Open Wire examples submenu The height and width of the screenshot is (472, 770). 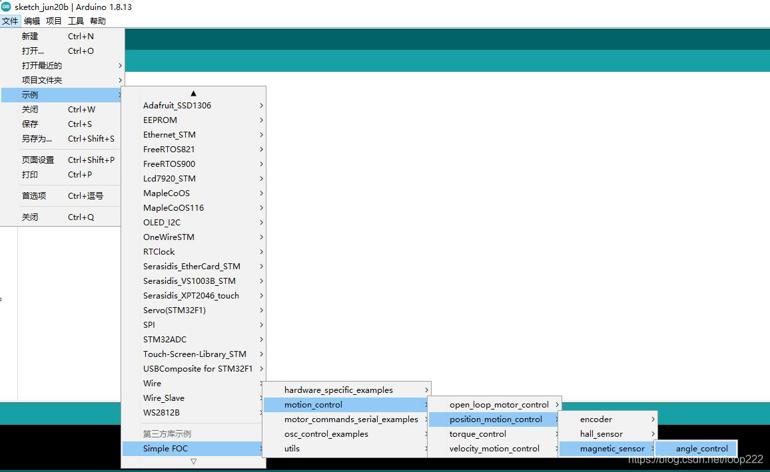click(193, 384)
